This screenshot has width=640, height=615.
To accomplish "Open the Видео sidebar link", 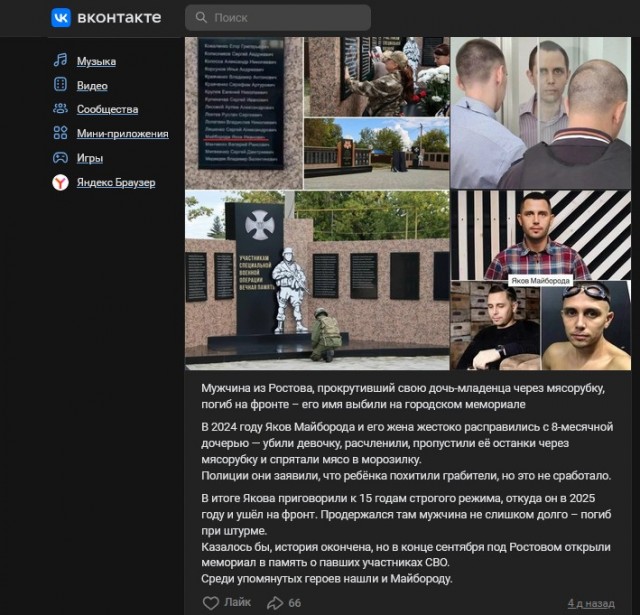I will [x=92, y=86].
